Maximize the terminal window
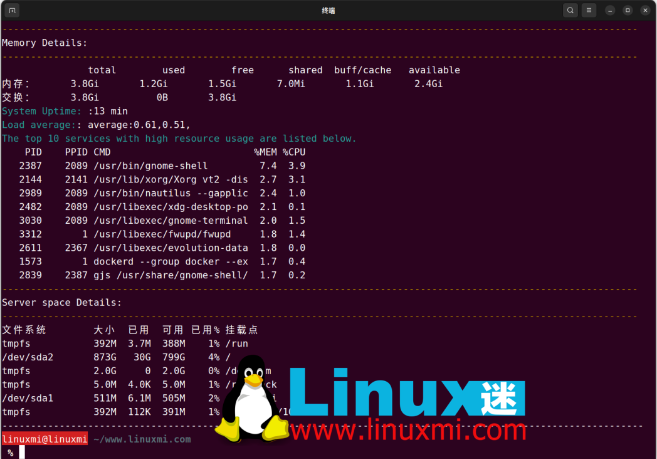The image size is (657, 459). [x=628, y=10]
